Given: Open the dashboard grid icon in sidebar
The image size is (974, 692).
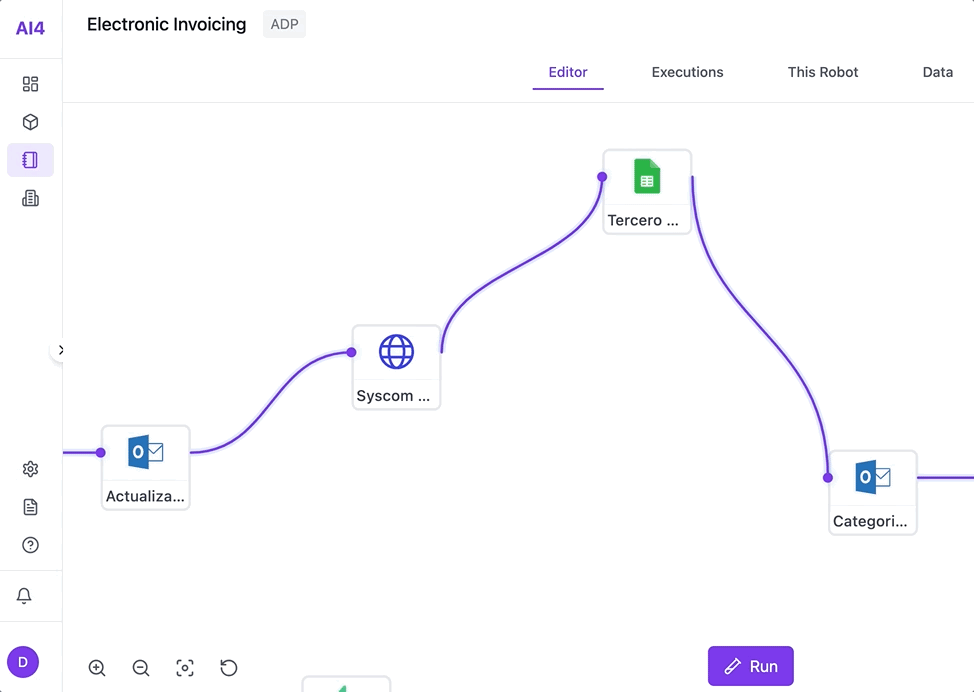Looking at the screenshot, I should [x=30, y=84].
